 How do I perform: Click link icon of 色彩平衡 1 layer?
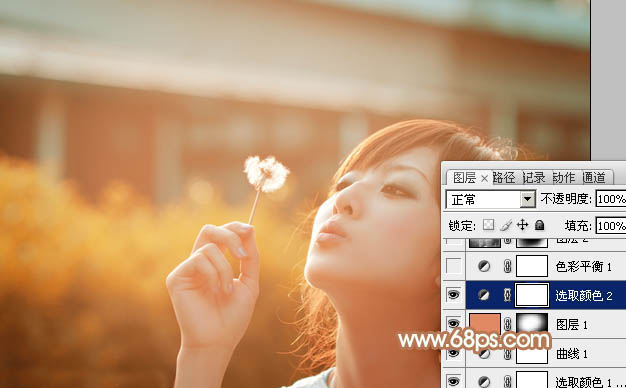[507, 266]
